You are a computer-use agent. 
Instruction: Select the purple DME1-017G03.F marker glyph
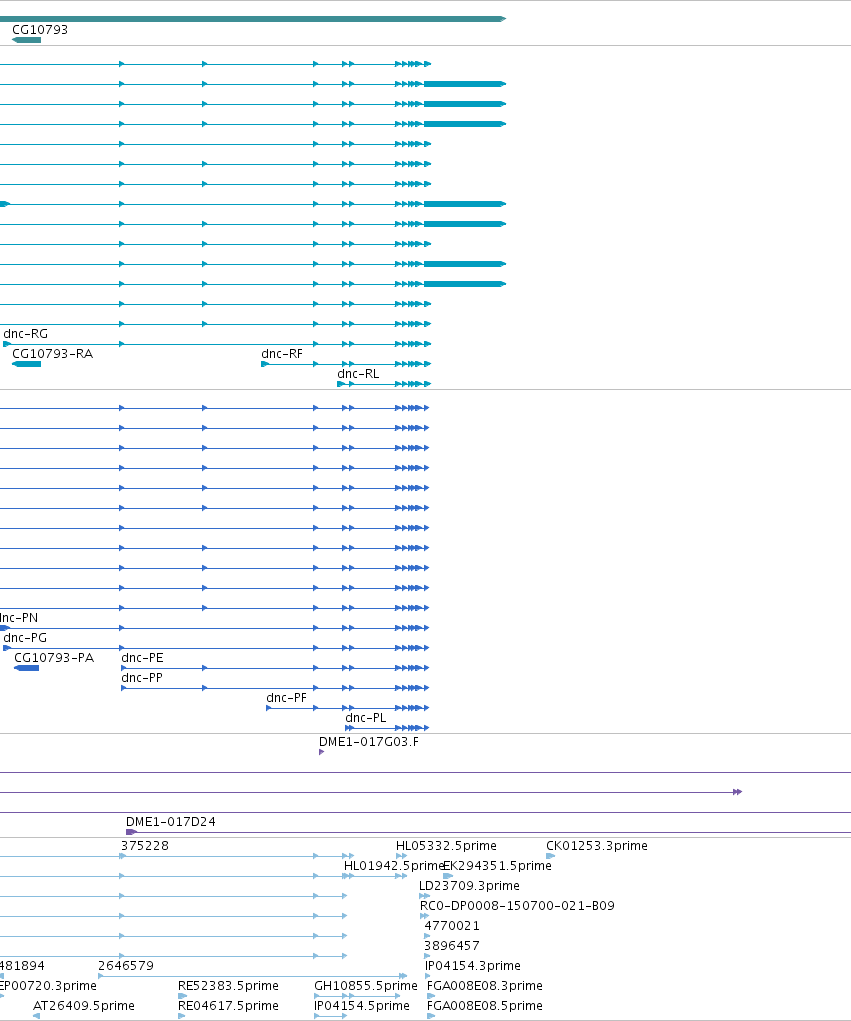pos(322,752)
